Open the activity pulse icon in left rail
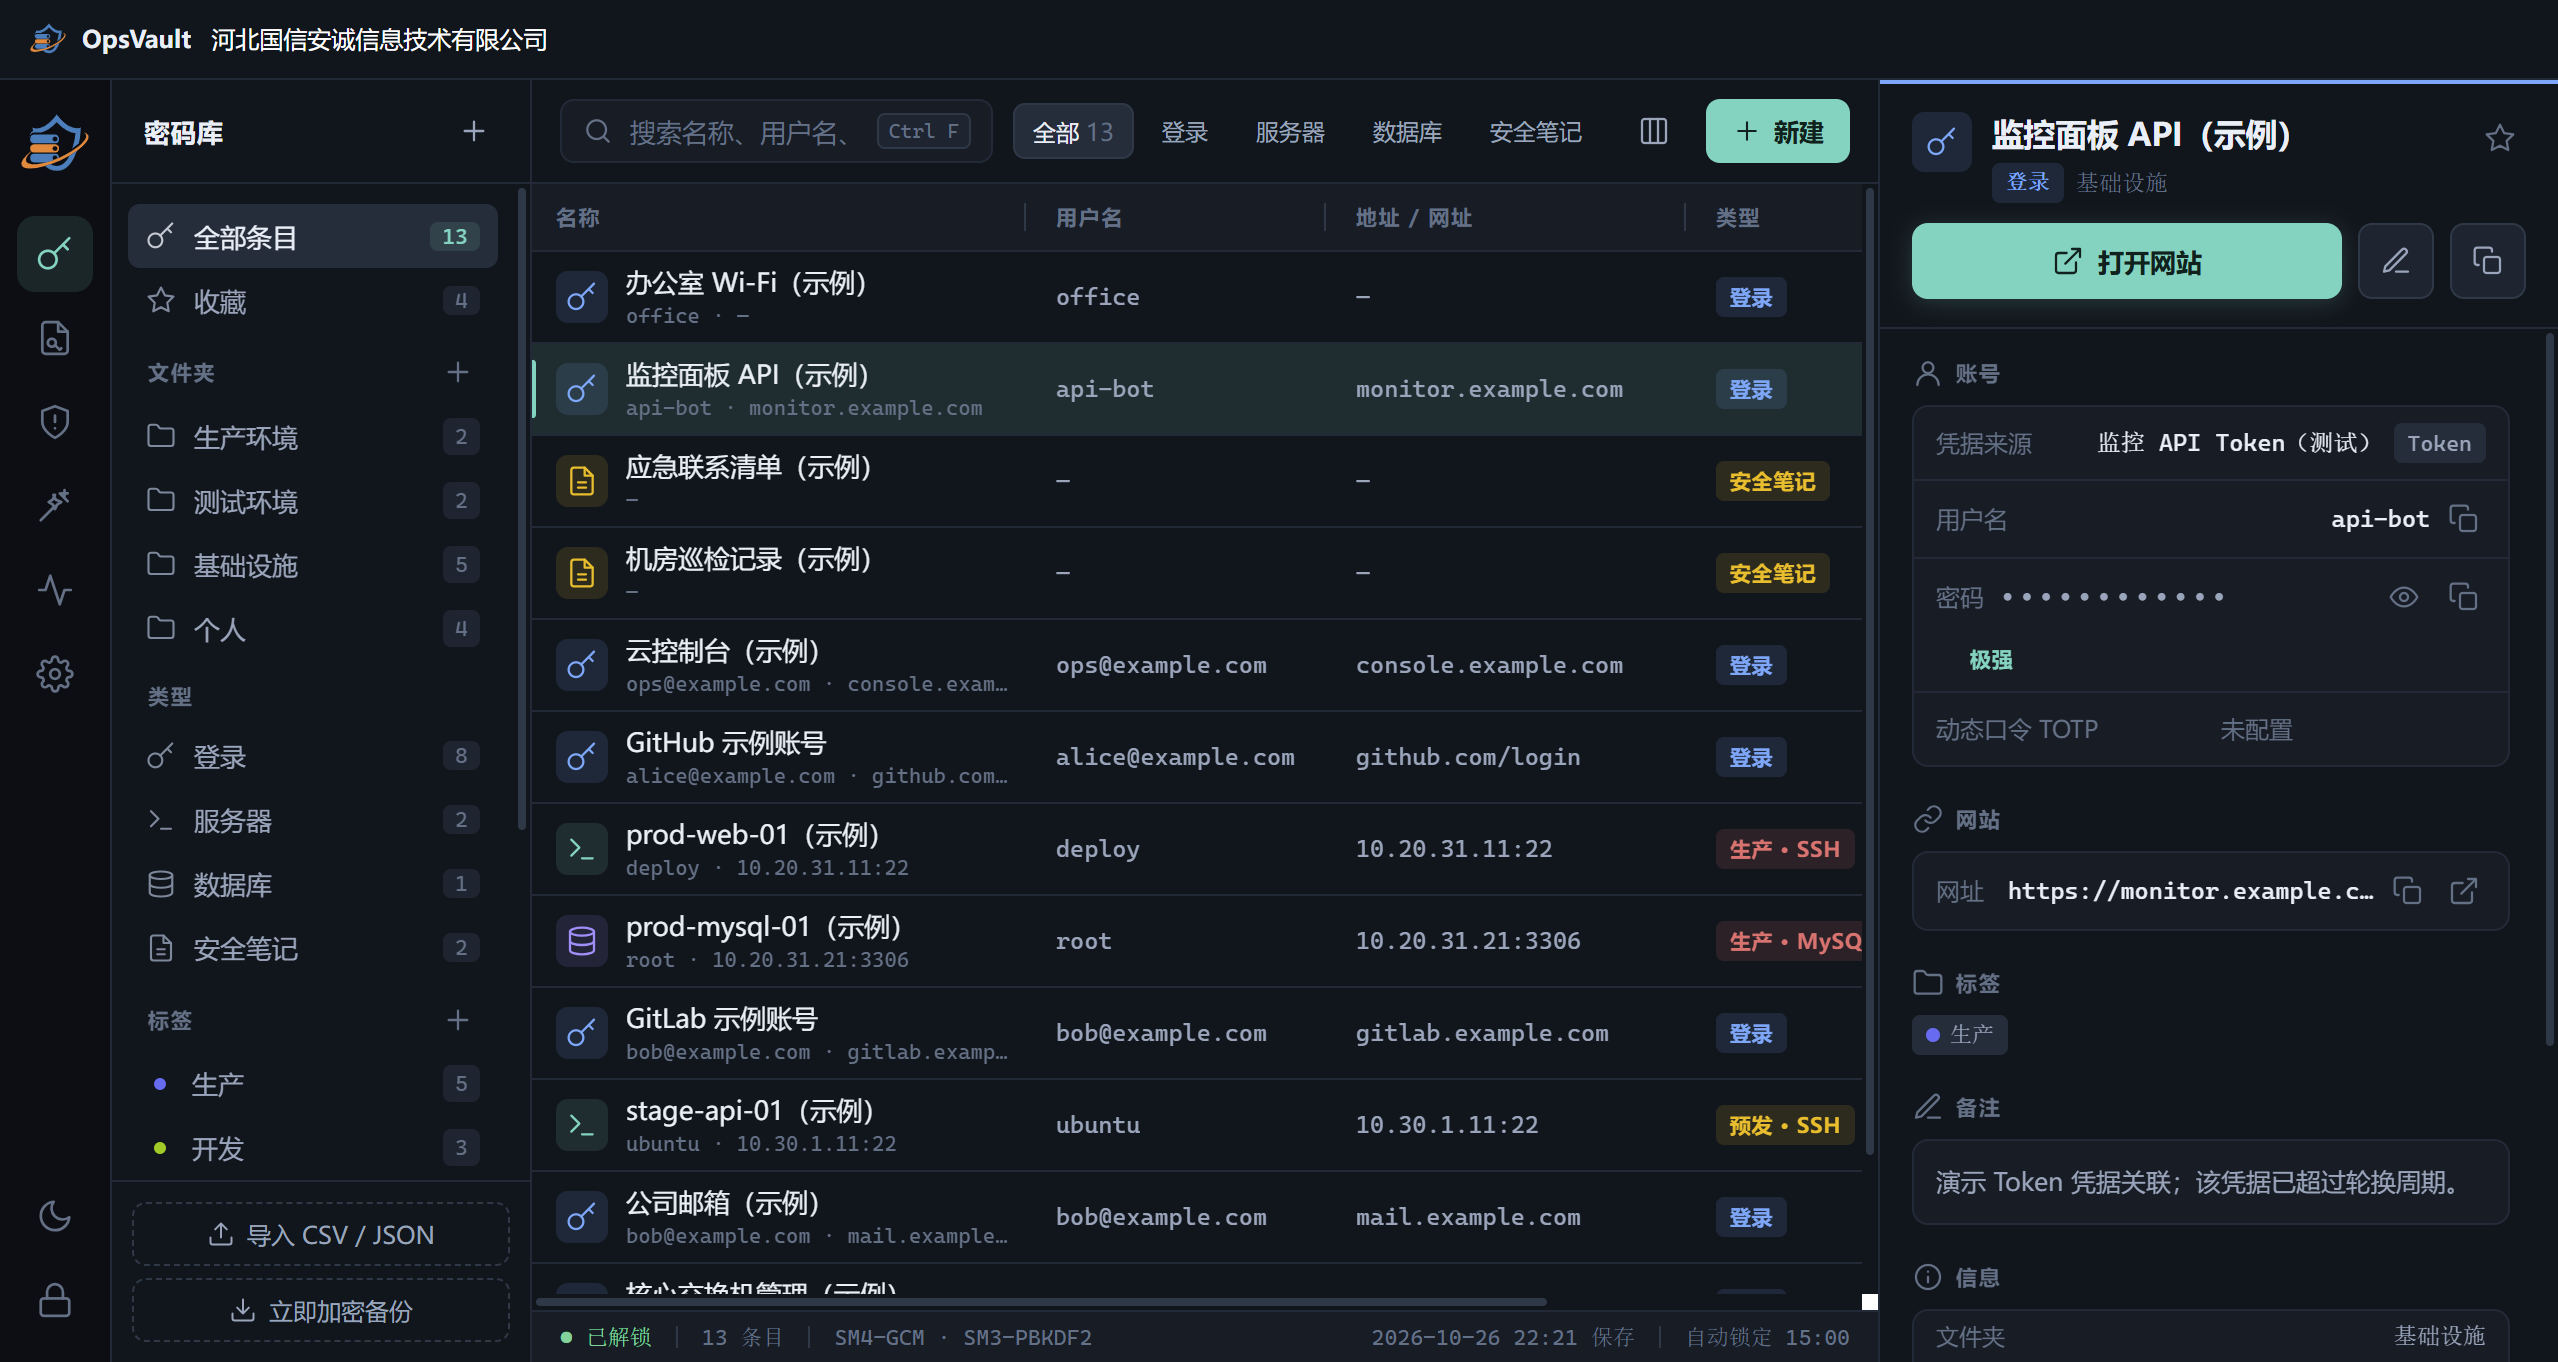 click(x=55, y=590)
